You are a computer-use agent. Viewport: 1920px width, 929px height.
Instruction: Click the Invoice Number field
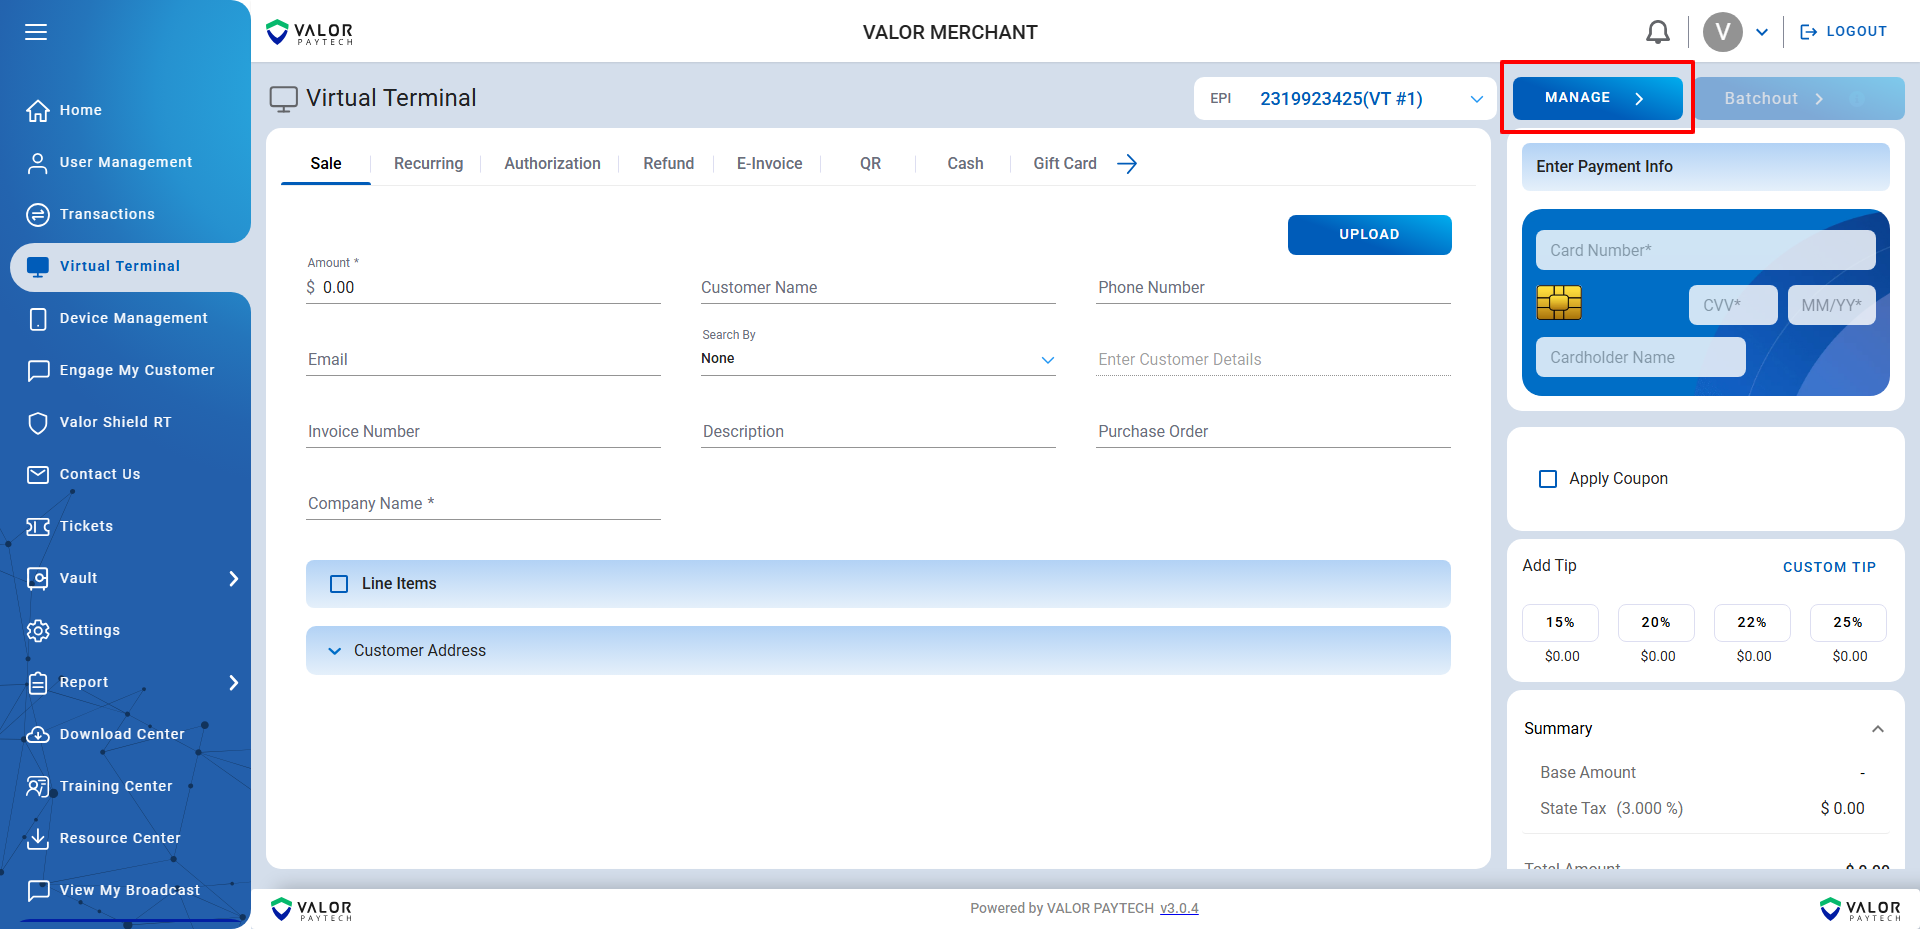[483, 432]
